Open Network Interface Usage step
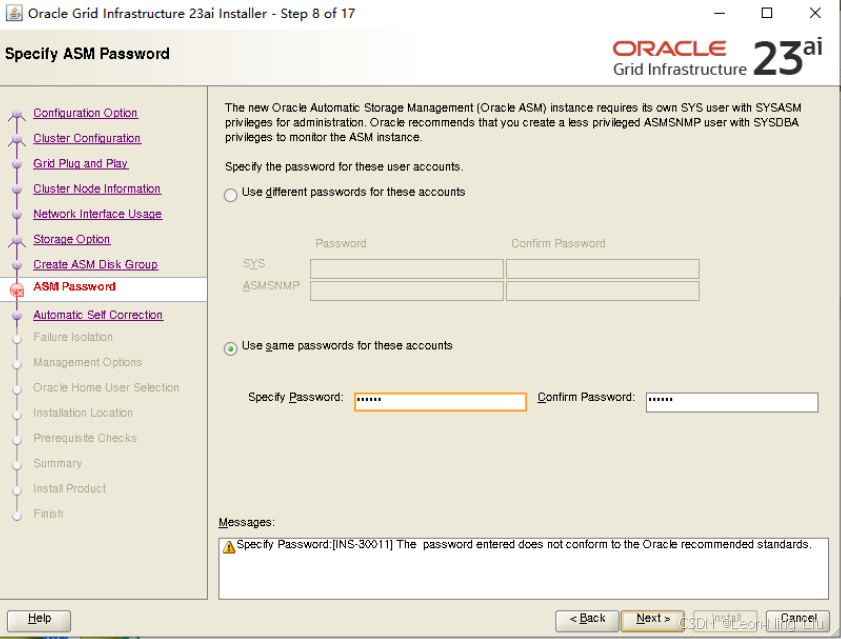841x639 pixels. click(x=98, y=214)
